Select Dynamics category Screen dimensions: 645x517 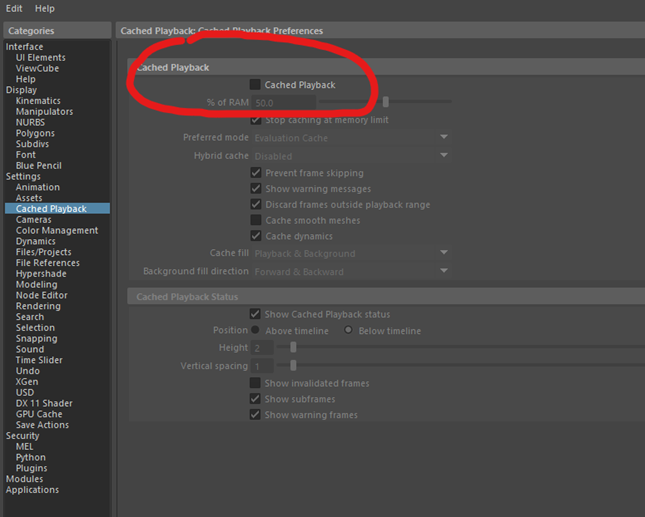point(35,241)
